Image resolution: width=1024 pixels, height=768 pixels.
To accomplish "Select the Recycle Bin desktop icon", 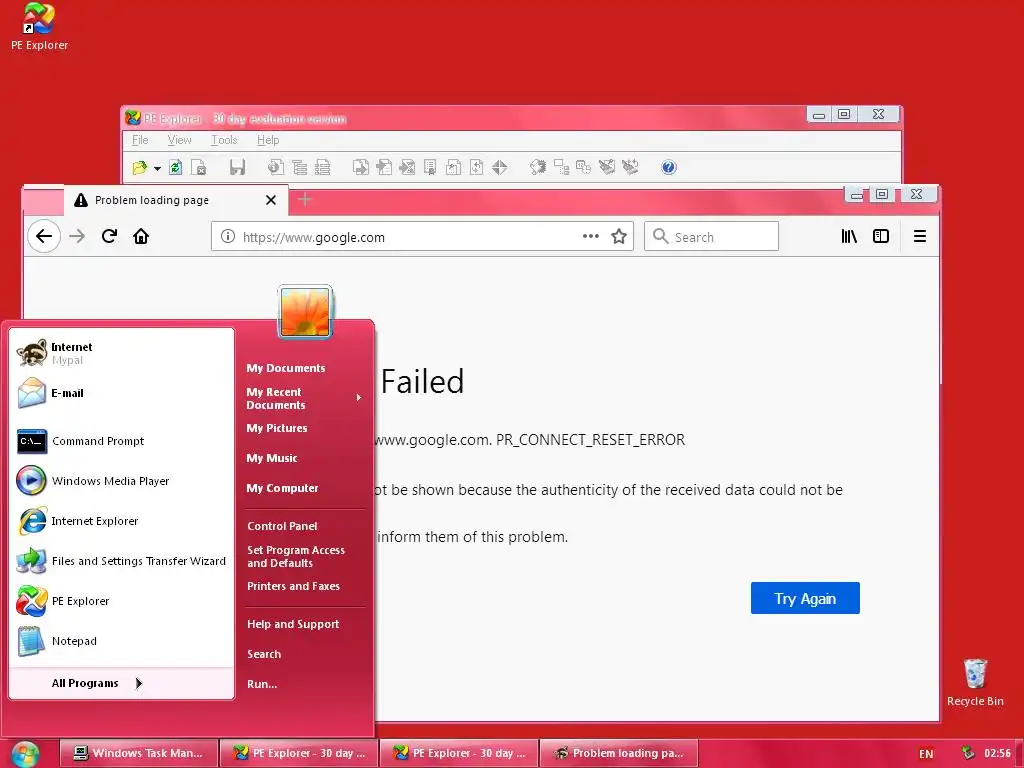I will 975,682.
